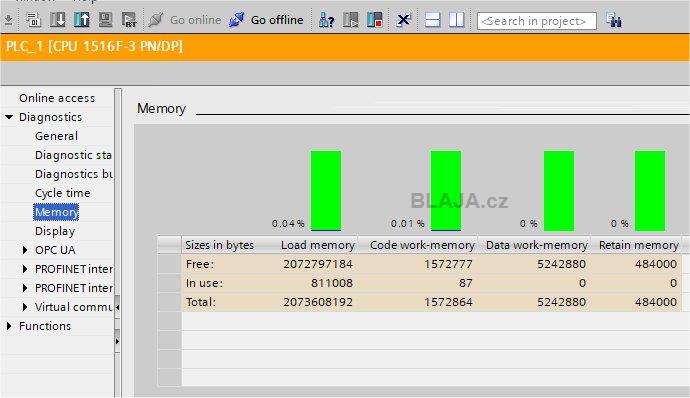
Task: Click the Start CPU icon
Action: (350, 20)
